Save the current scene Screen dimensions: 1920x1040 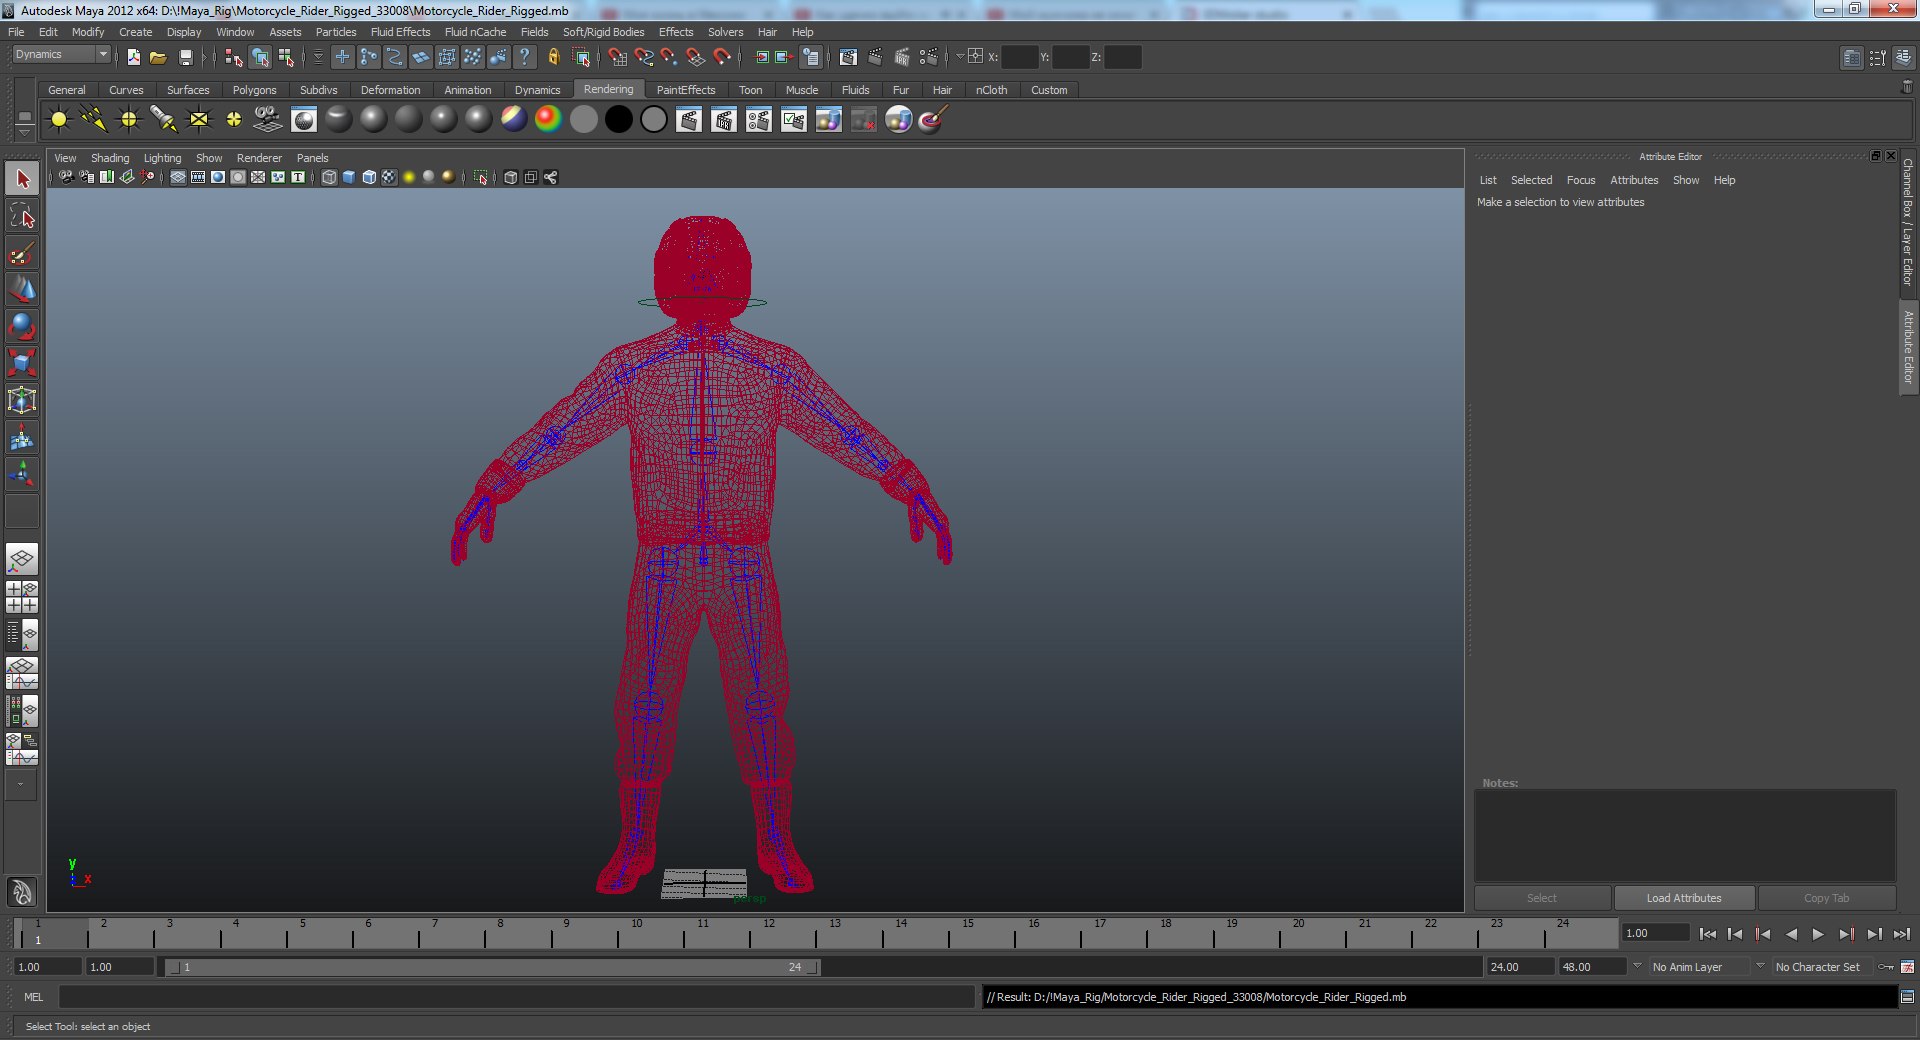tap(185, 57)
